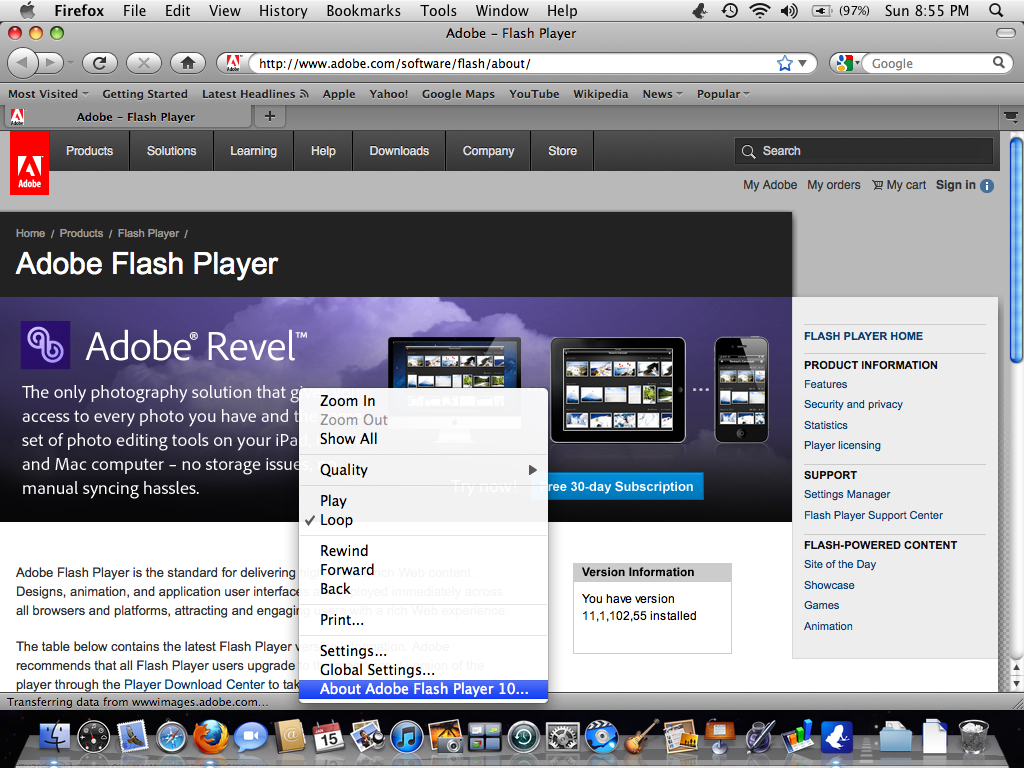Open a new tab with the plus button
Screen dimensions: 1024x768
coord(270,116)
